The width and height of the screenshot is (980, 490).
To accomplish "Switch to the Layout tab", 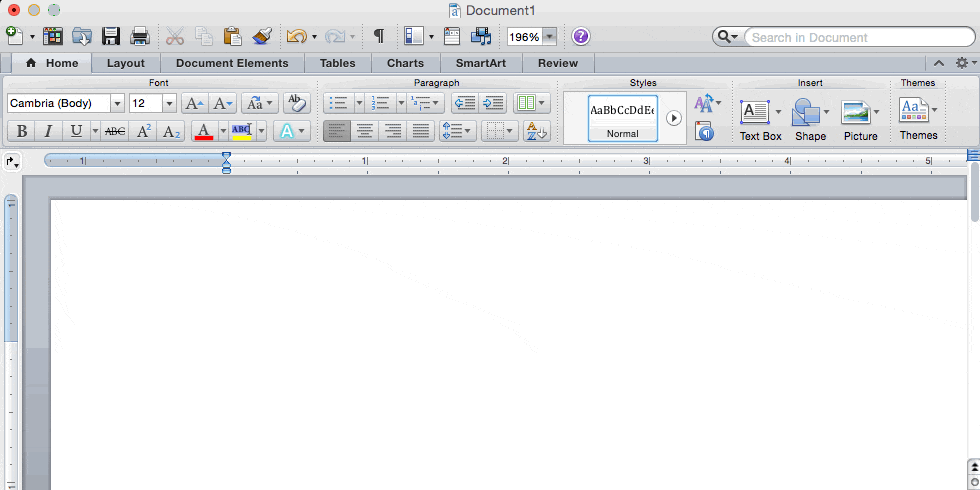I will click(x=126, y=63).
